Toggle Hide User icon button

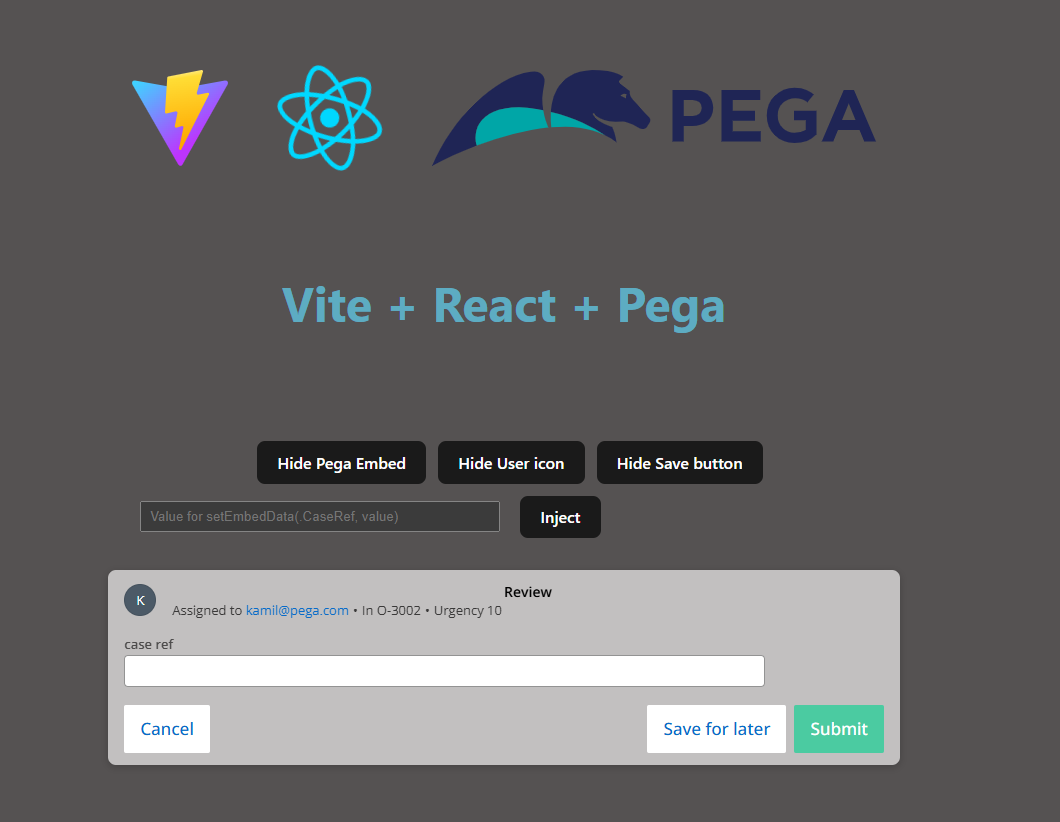coord(511,463)
